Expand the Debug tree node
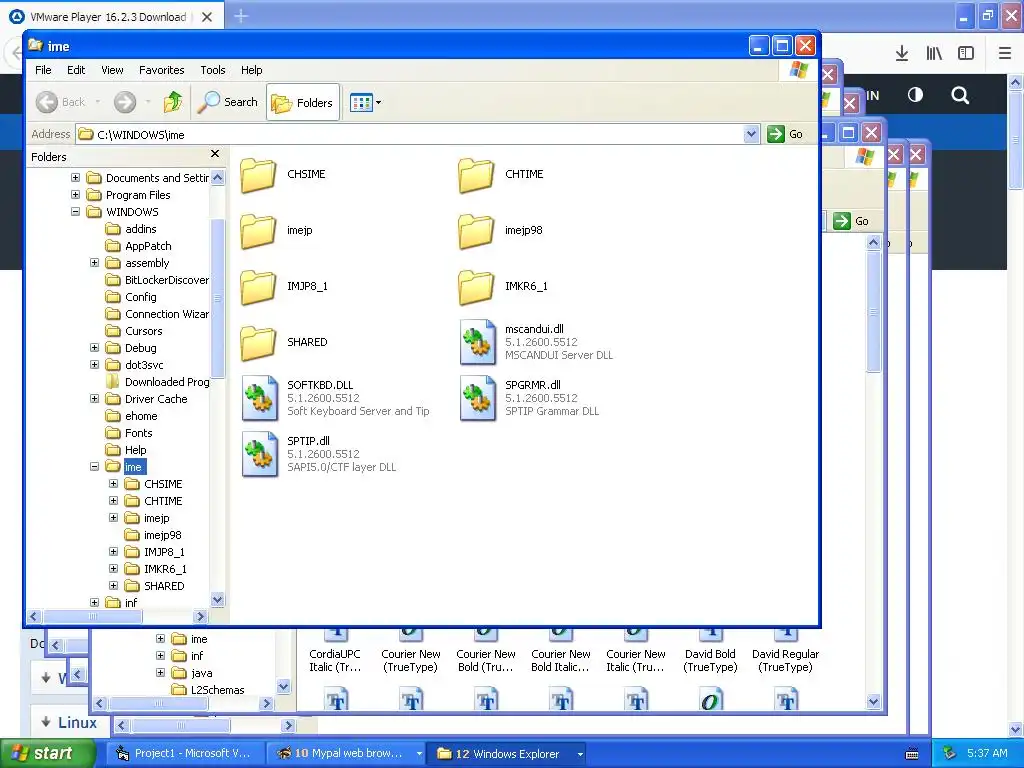 (95, 347)
